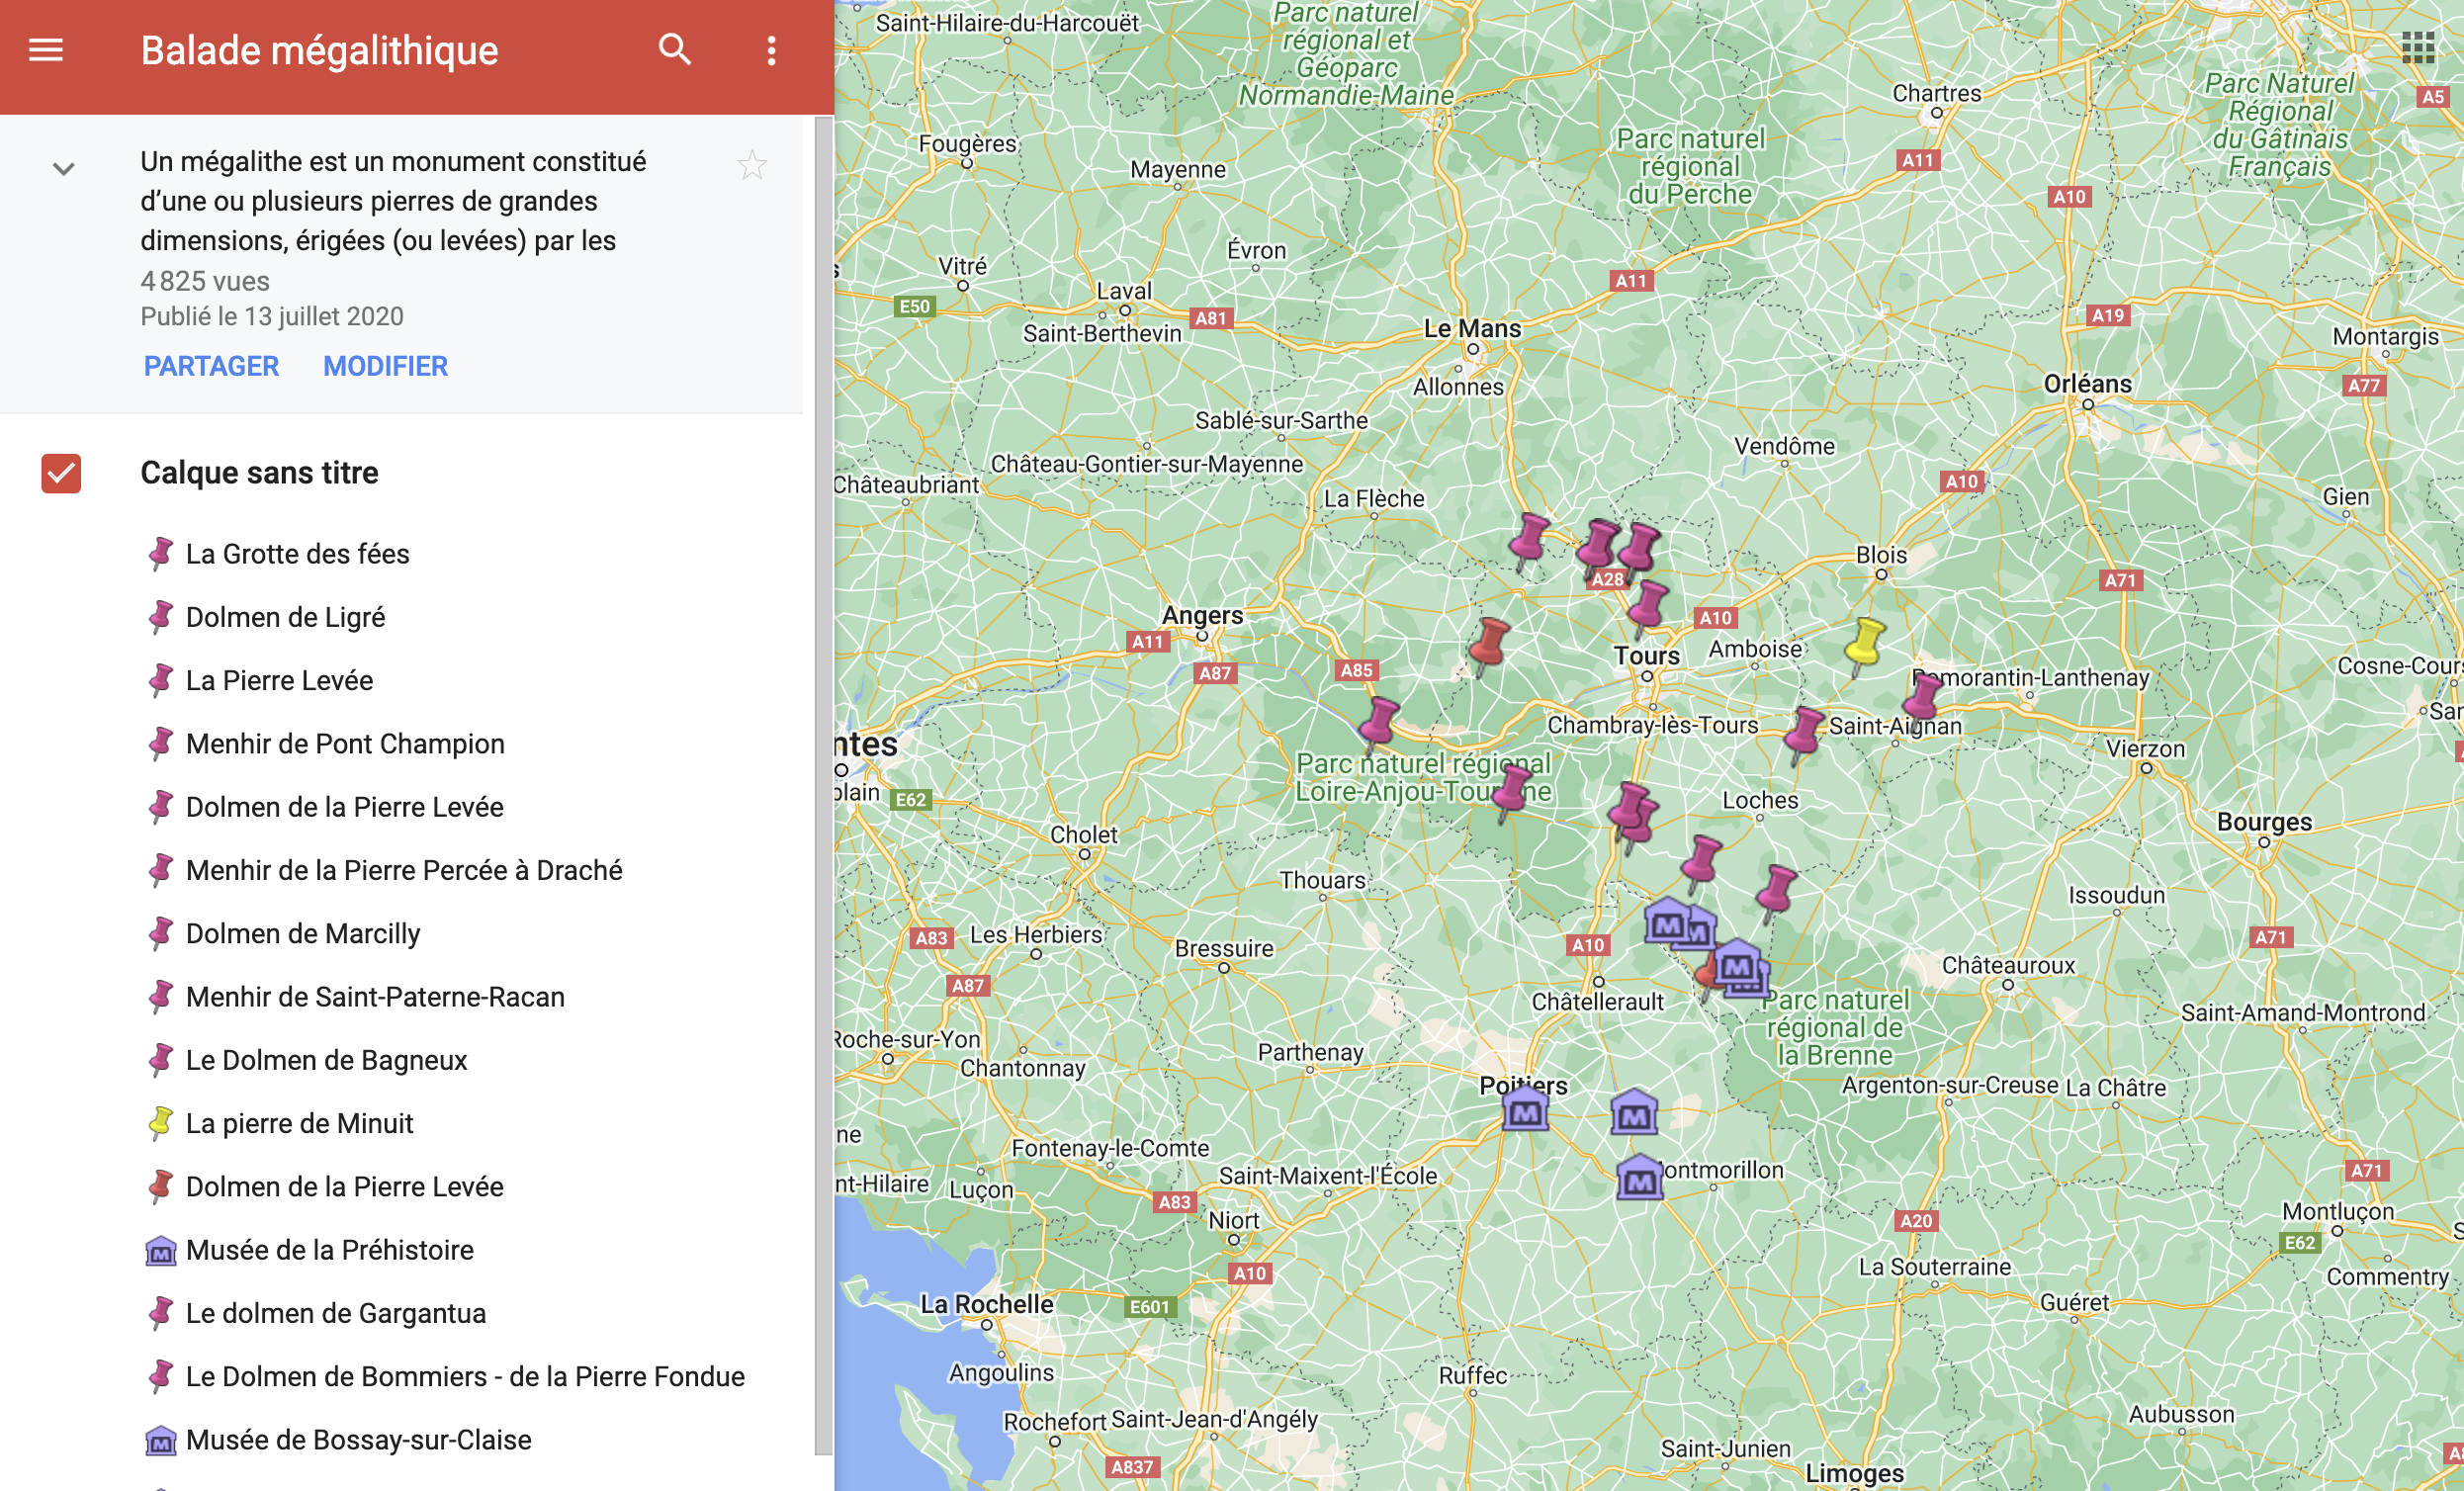Image resolution: width=2464 pixels, height=1491 pixels.
Task: Click the red pin west of Tours
Action: click(x=1490, y=642)
